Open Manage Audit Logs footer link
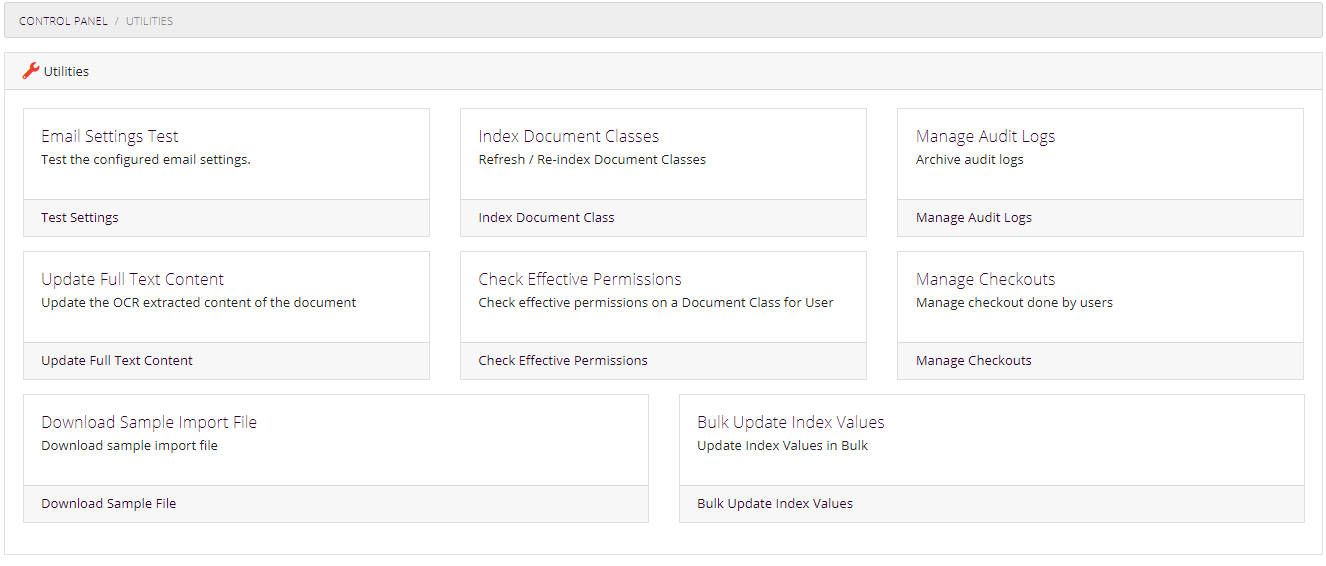This screenshot has height=566, width=1326. (x=973, y=218)
